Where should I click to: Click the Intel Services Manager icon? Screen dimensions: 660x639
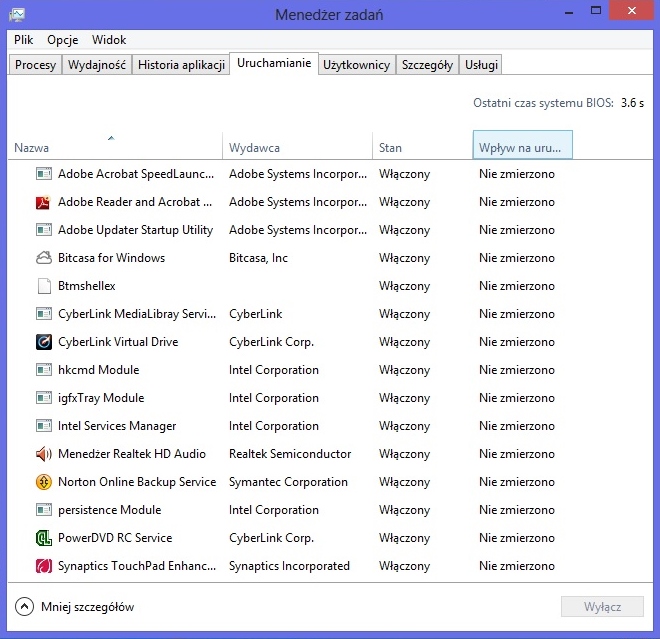click(44, 426)
